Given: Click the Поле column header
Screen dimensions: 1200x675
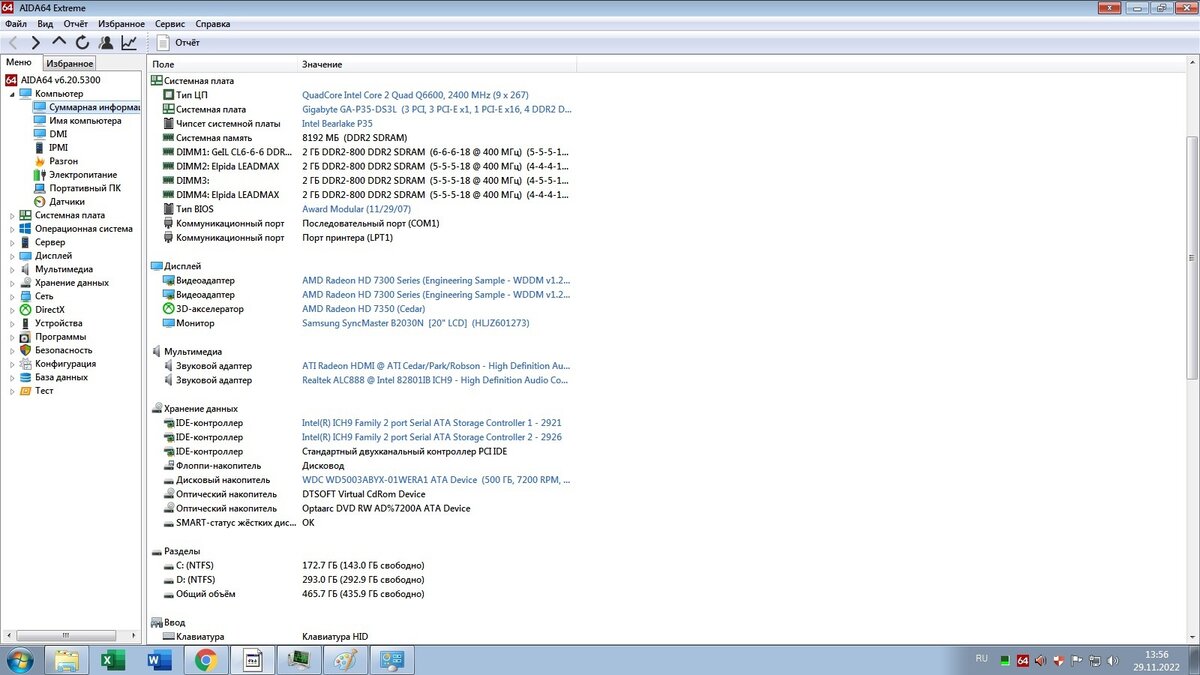Looking at the screenshot, I should [223, 64].
